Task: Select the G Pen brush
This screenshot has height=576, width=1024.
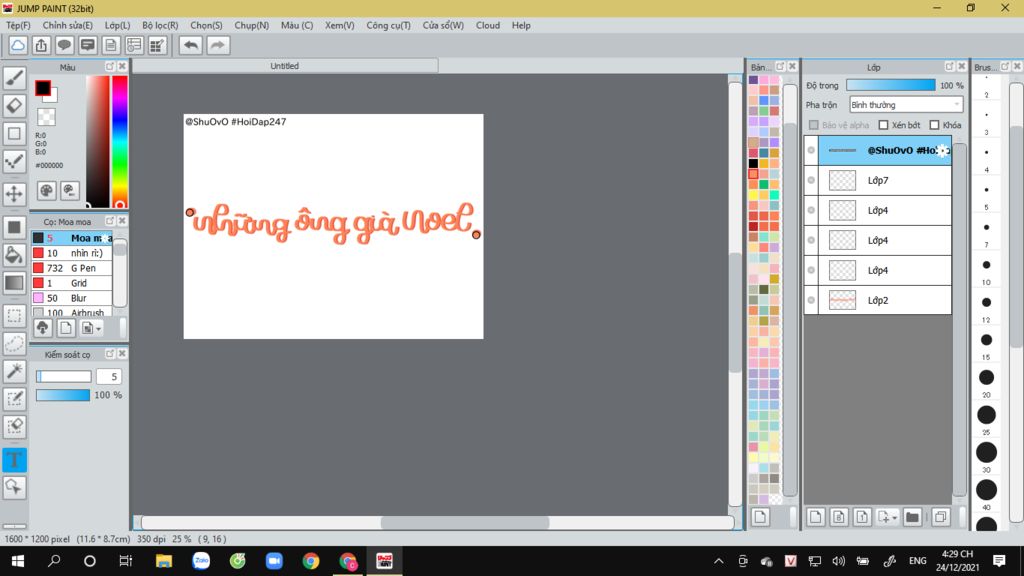Action: [72, 268]
